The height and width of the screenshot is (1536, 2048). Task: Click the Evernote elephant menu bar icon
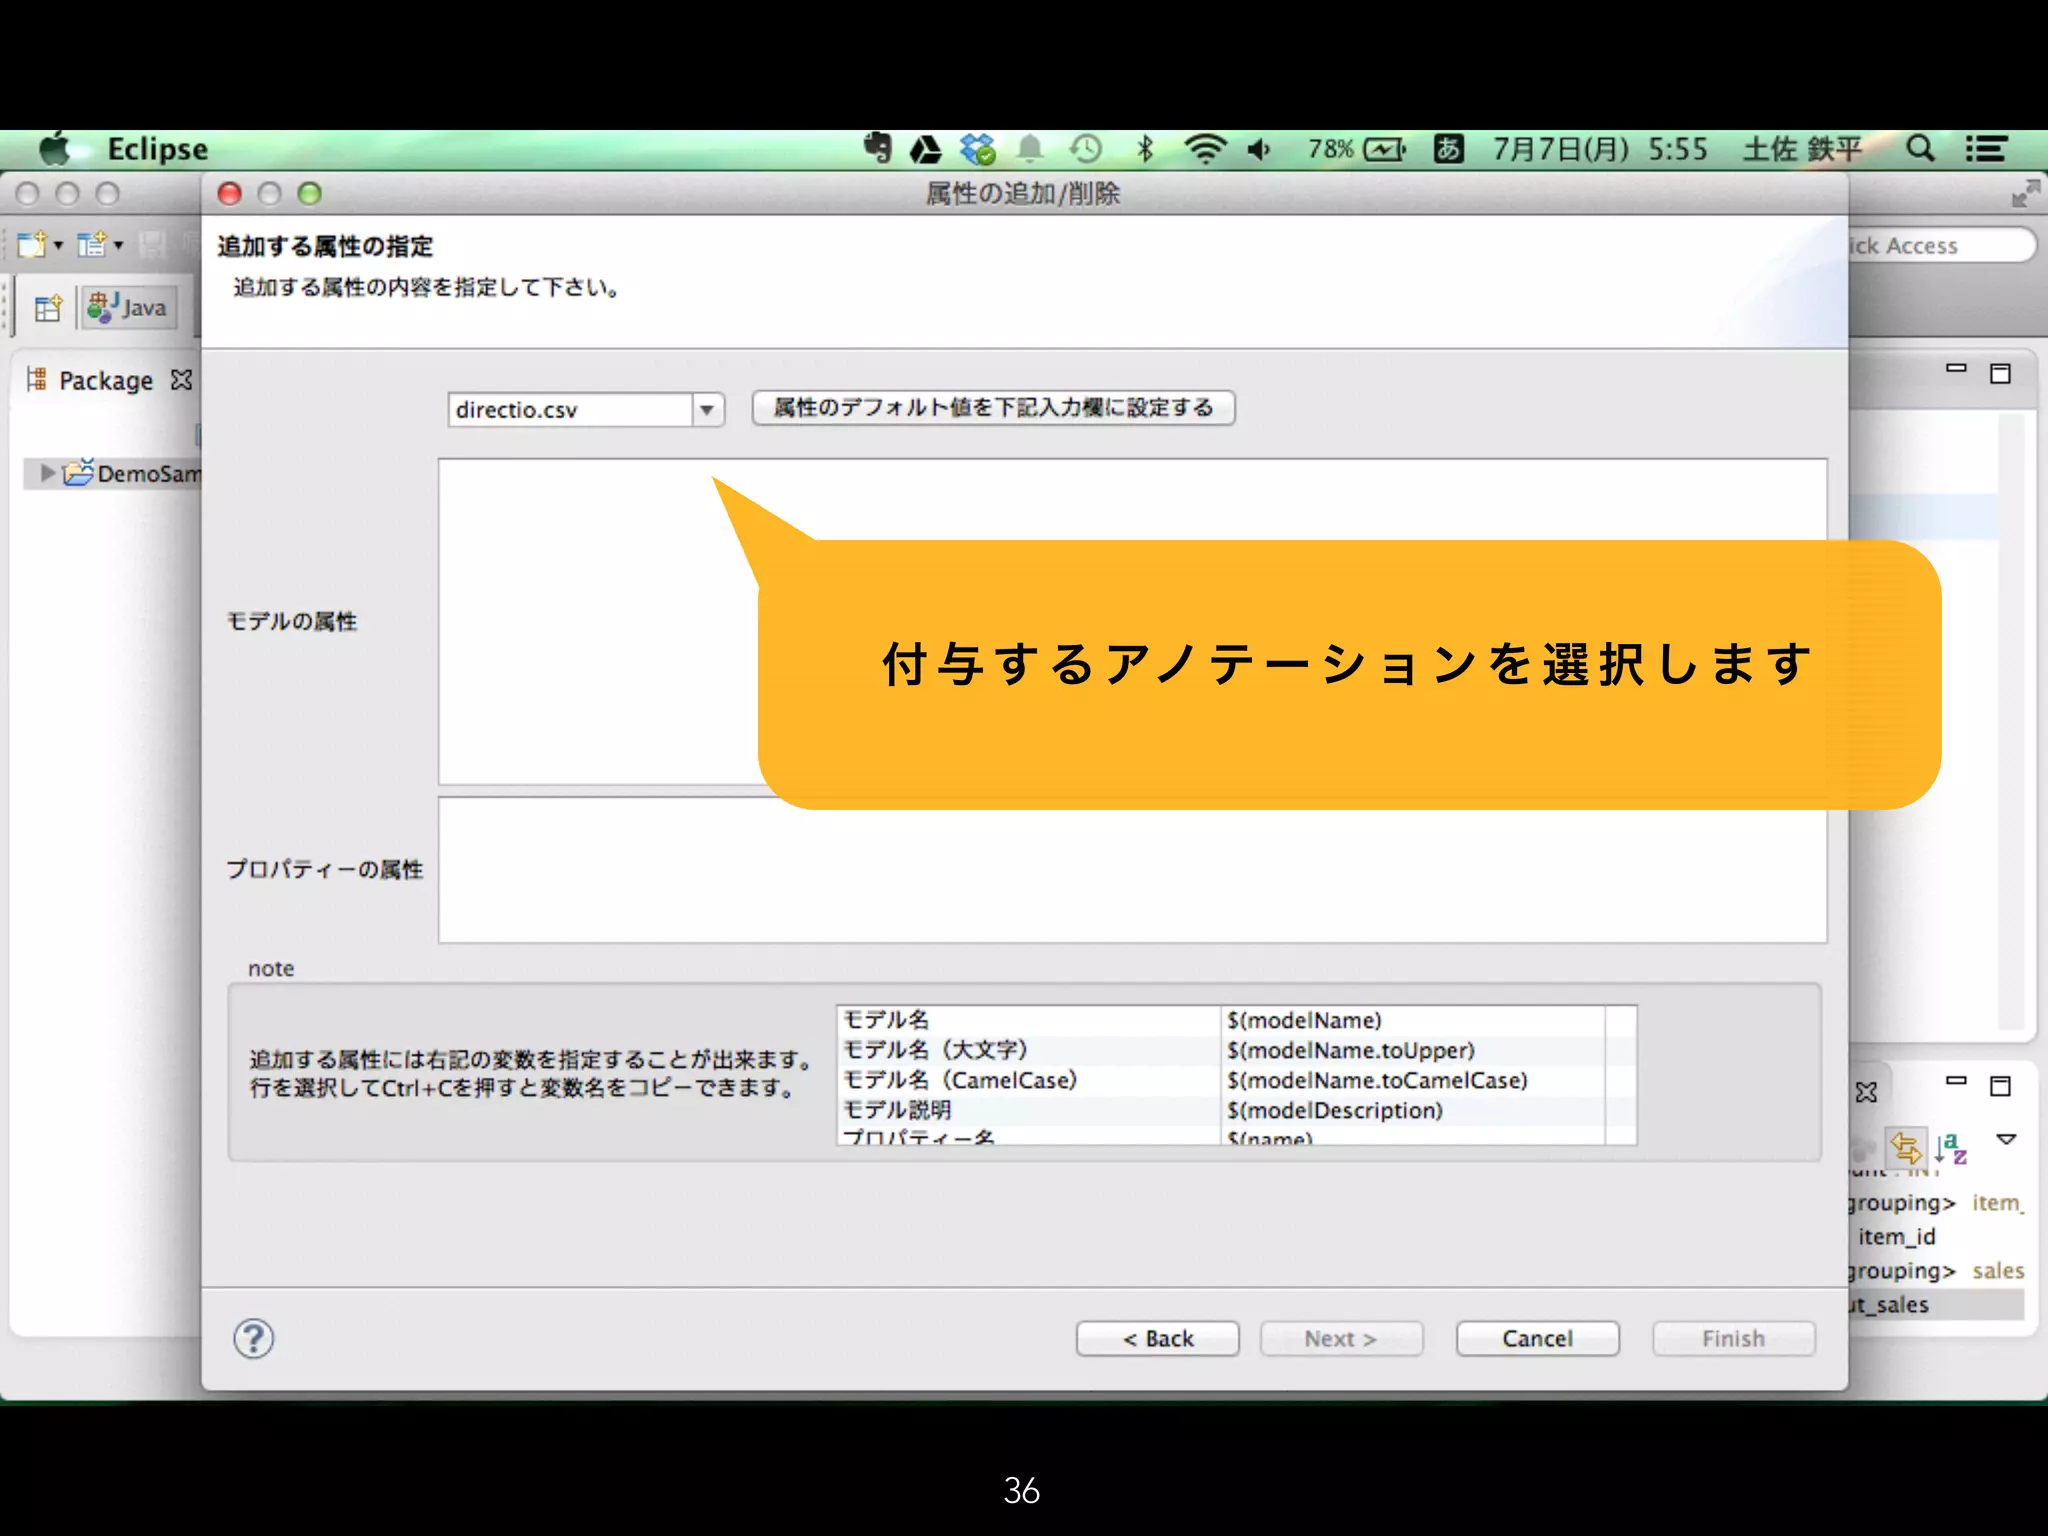tap(877, 149)
